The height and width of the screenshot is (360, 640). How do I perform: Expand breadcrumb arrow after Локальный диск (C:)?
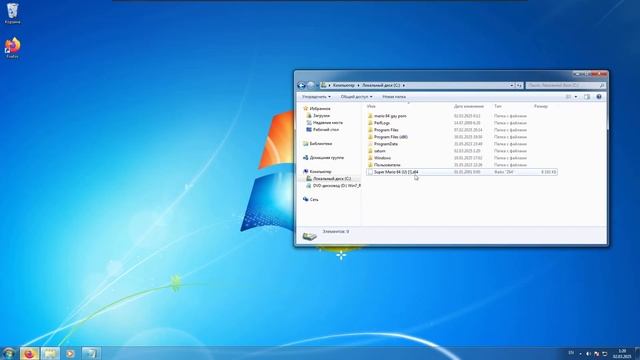point(404,85)
